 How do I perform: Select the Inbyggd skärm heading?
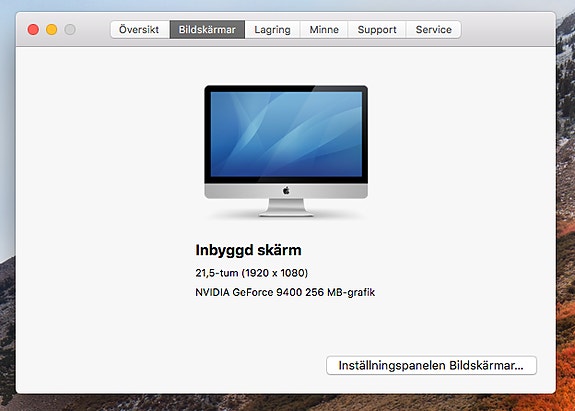(248, 250)
